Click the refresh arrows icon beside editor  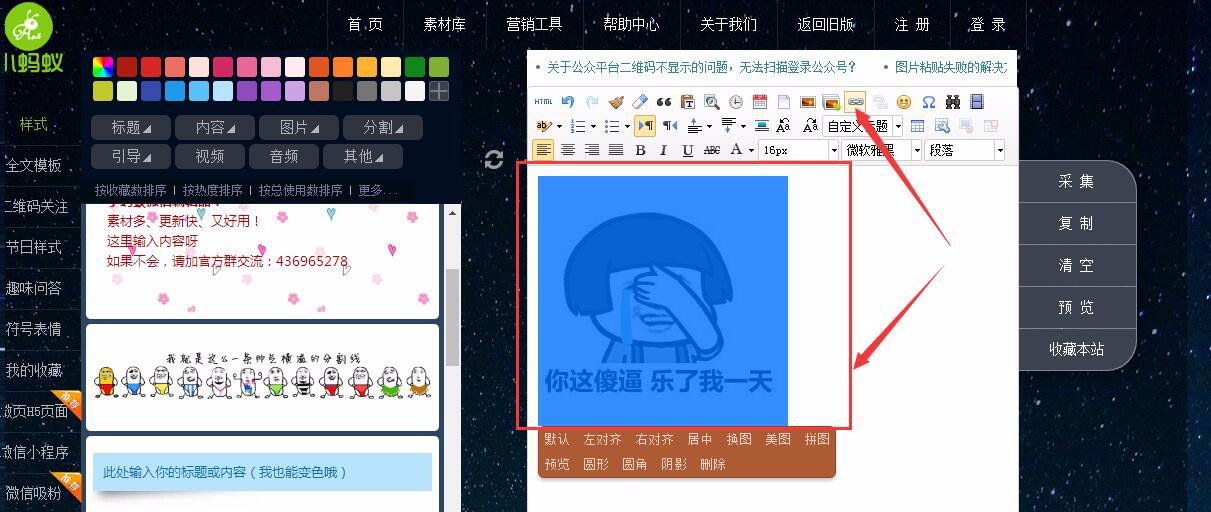point(494,160)
